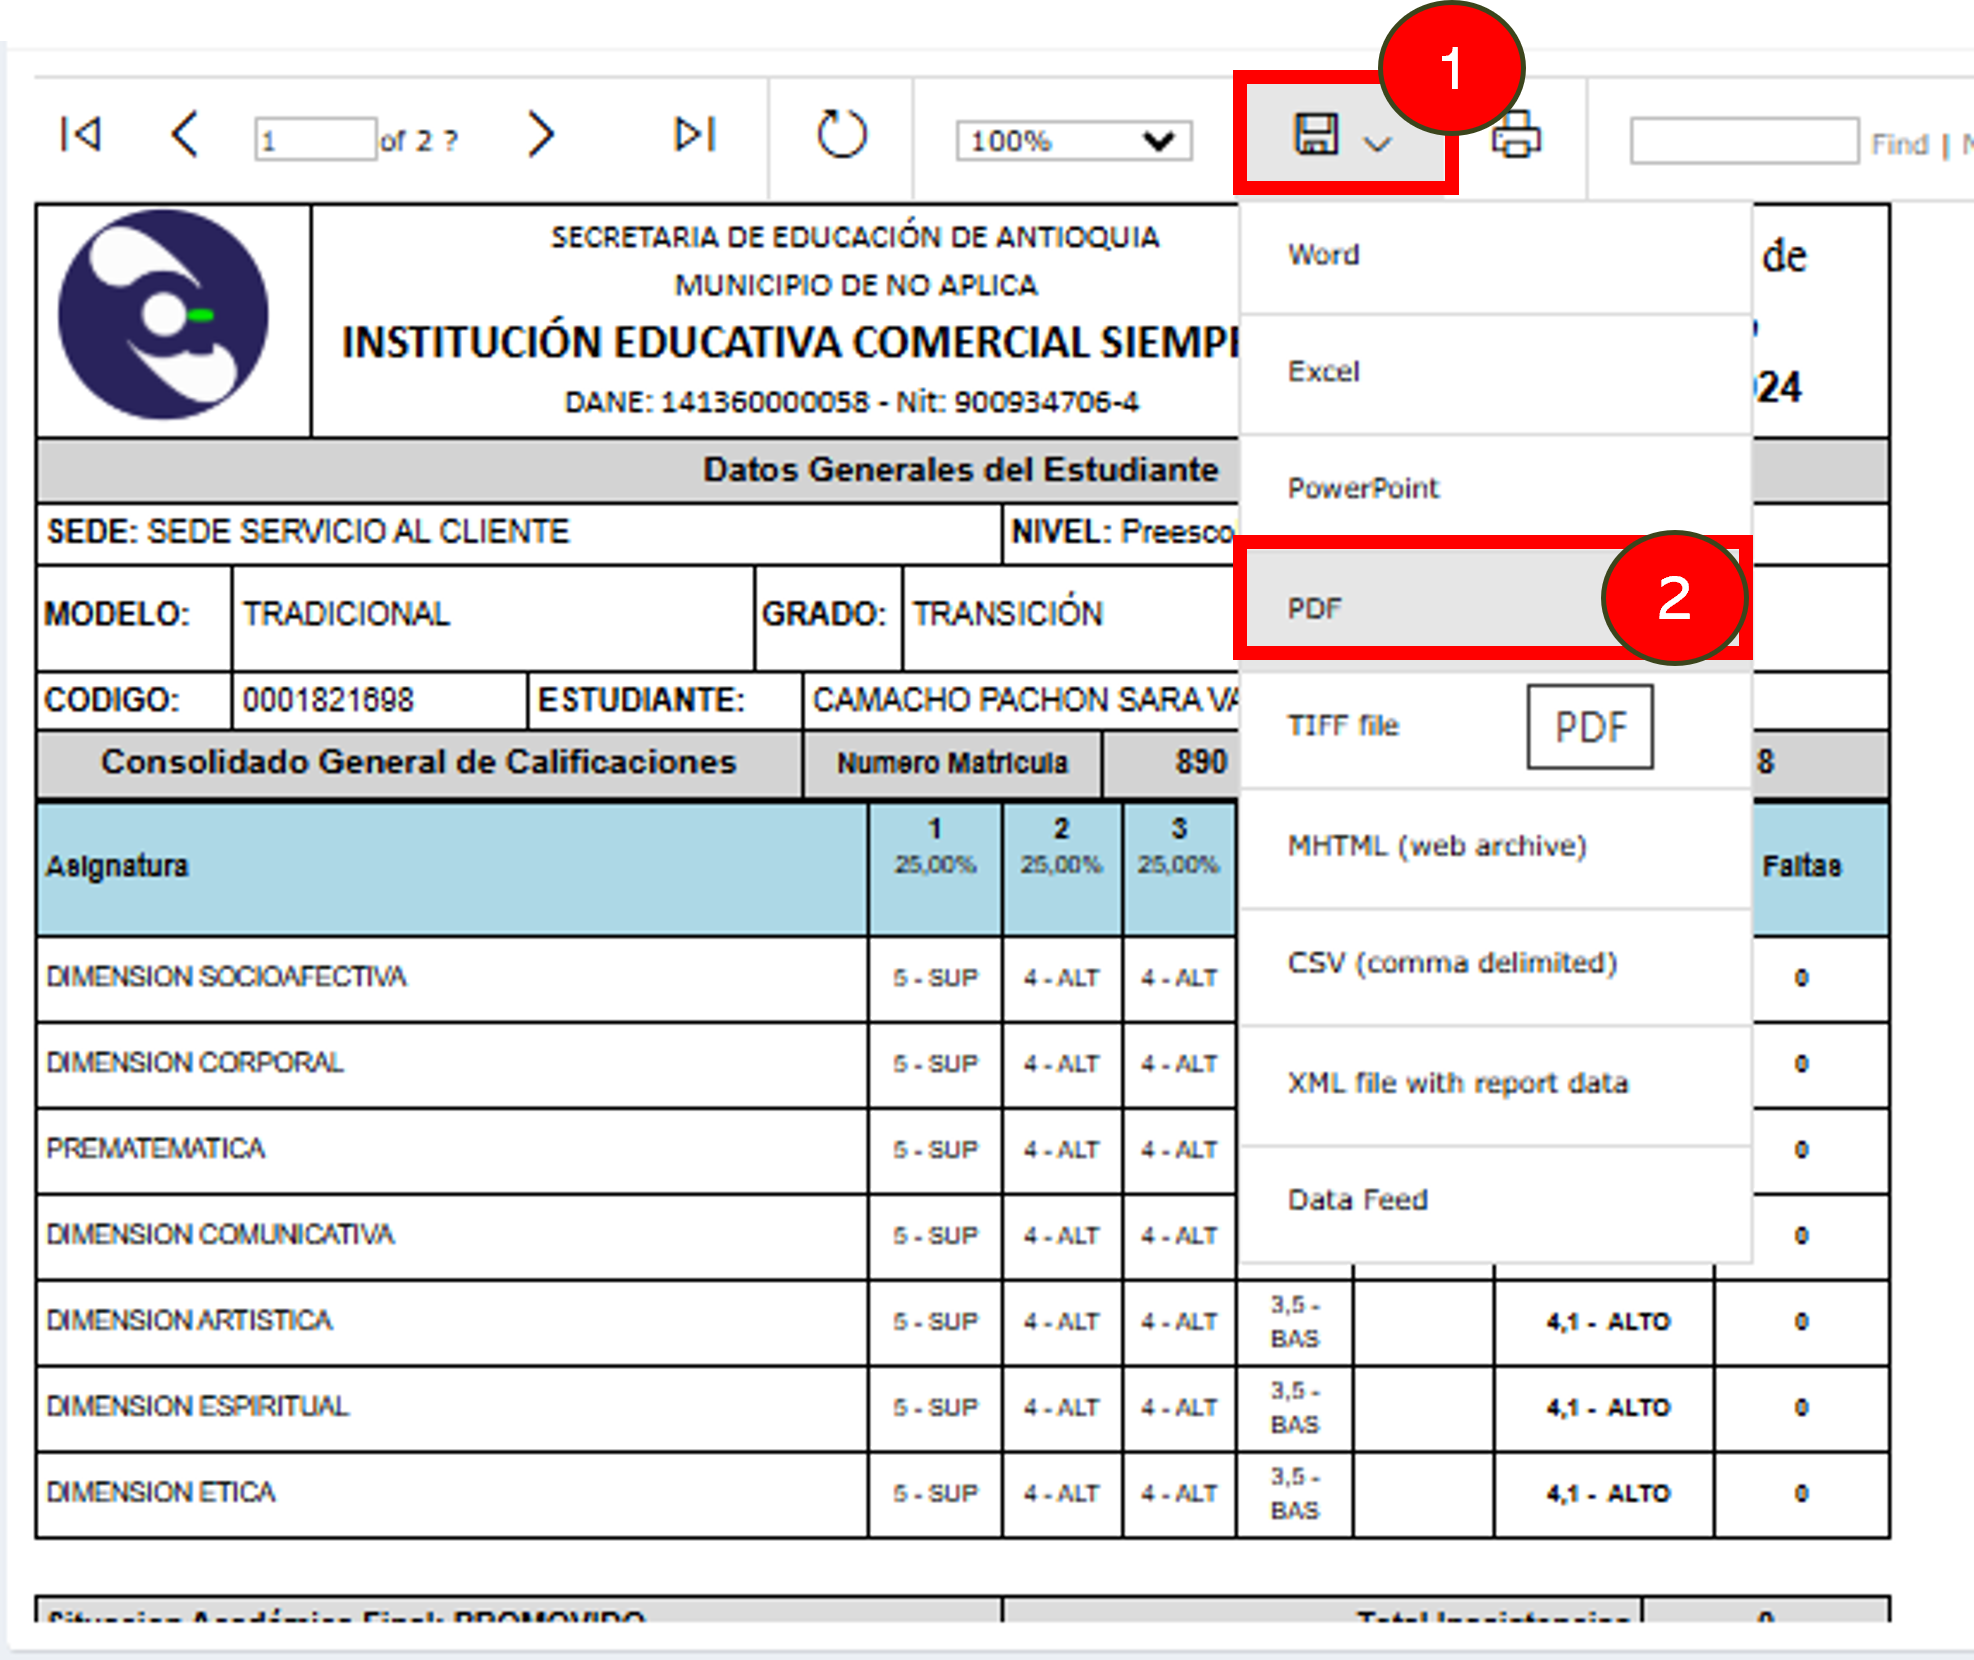The height and width of the screenshot is (1660, 1974).
Task: Choose PowerPoint export format
Action: 1362,489
